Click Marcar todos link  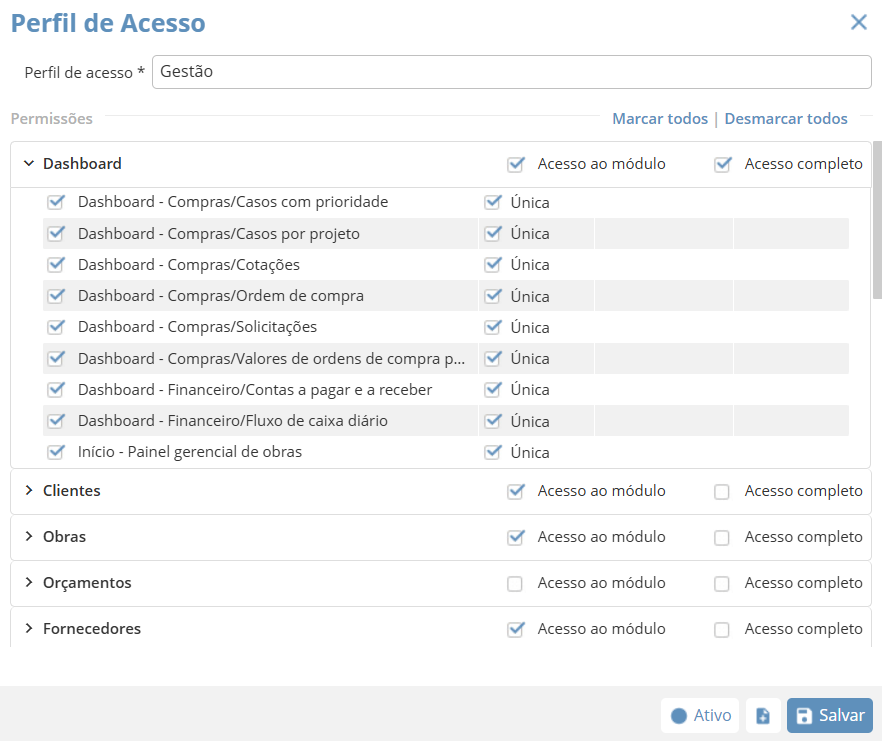point(659,119)
